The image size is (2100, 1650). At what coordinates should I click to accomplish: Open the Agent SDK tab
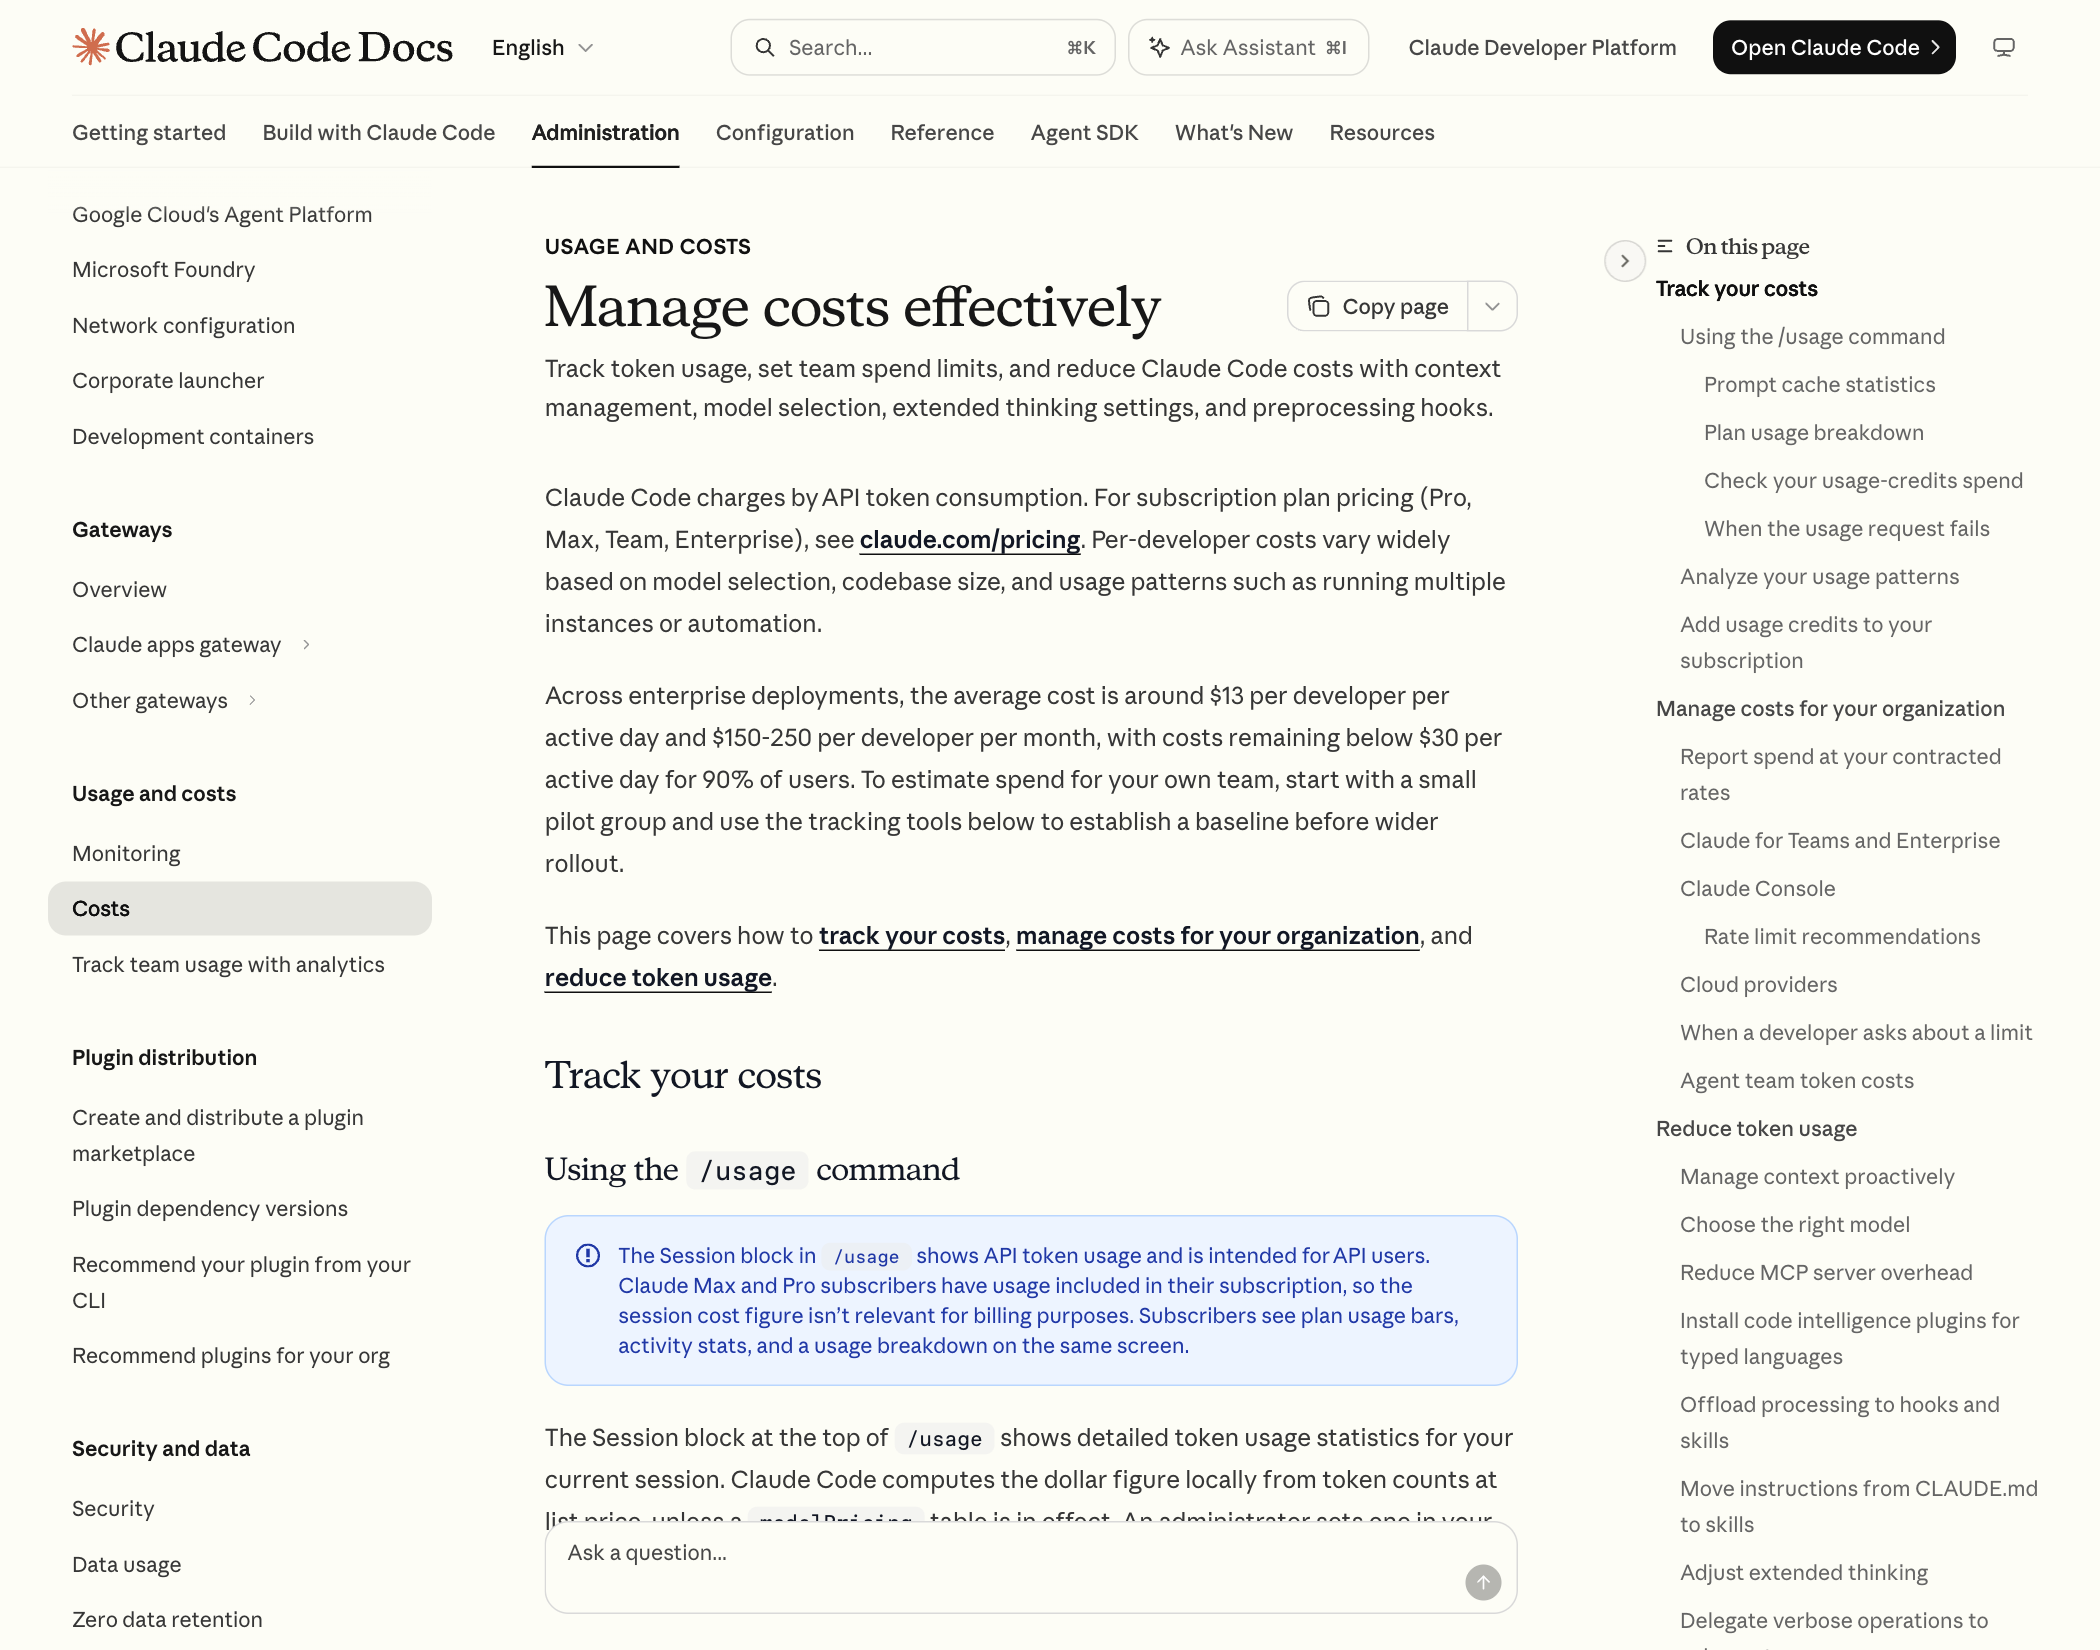click(1084, 132)
